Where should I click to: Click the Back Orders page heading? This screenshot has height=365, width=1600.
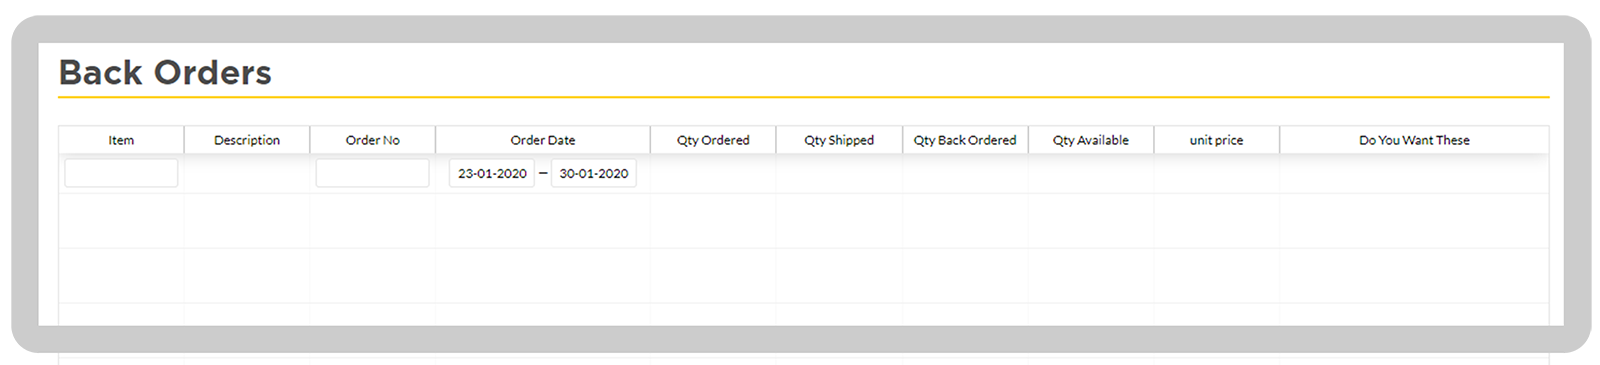[x=165, y=73]
